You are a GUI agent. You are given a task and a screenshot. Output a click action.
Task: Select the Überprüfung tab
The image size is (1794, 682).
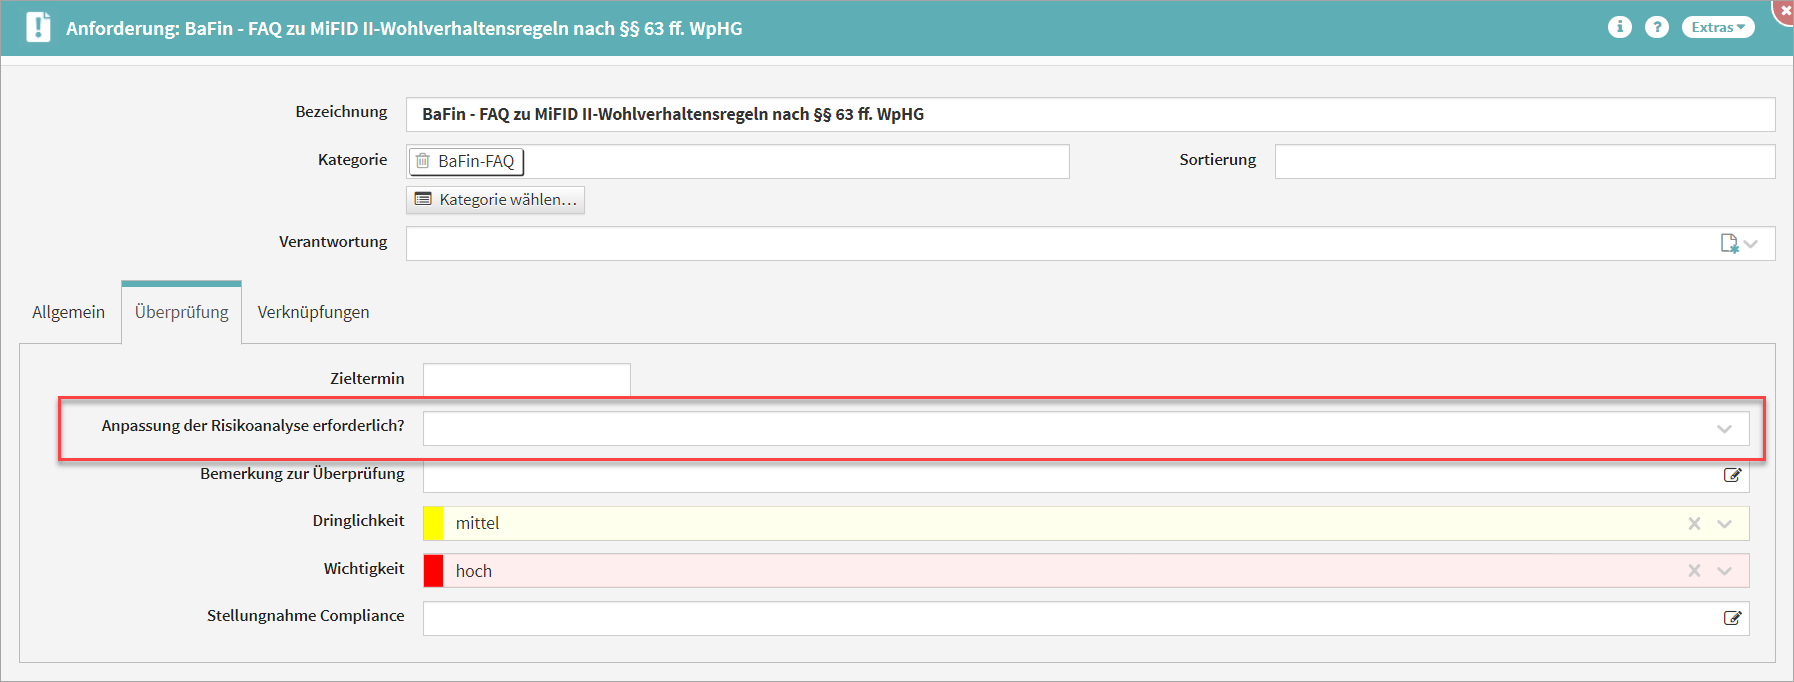tap(181, 312)
